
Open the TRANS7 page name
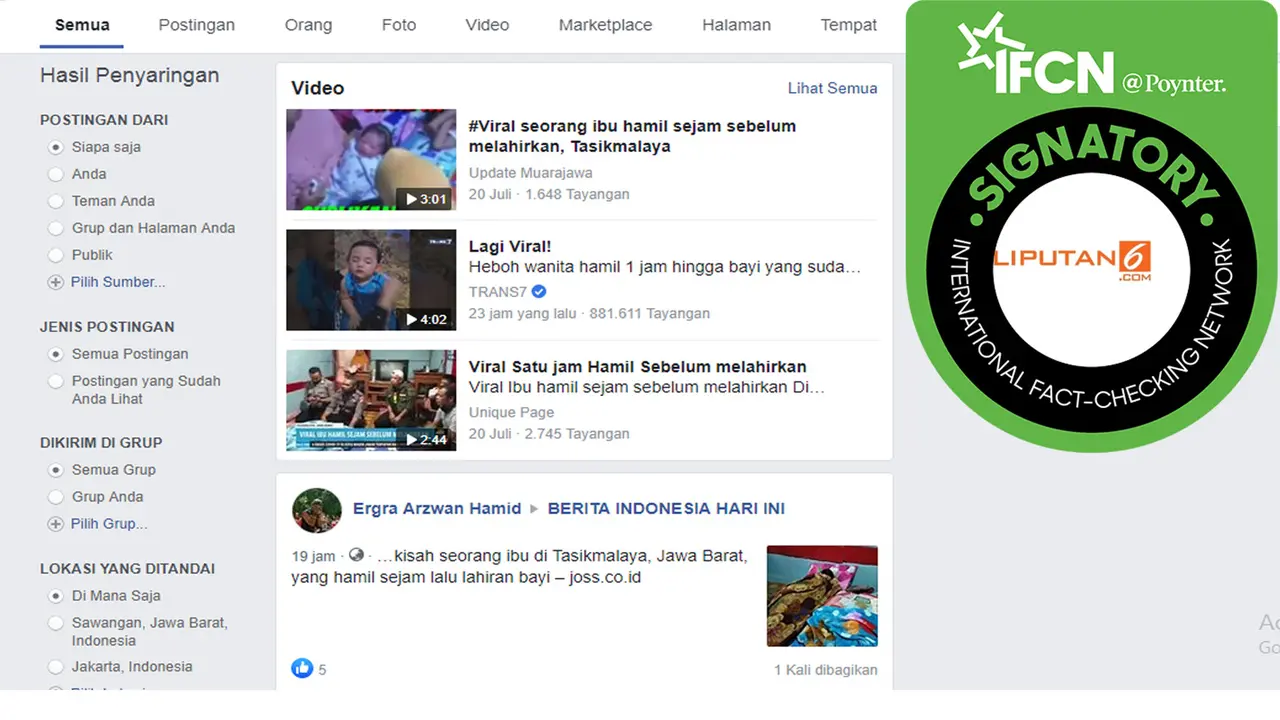[497, 292]
